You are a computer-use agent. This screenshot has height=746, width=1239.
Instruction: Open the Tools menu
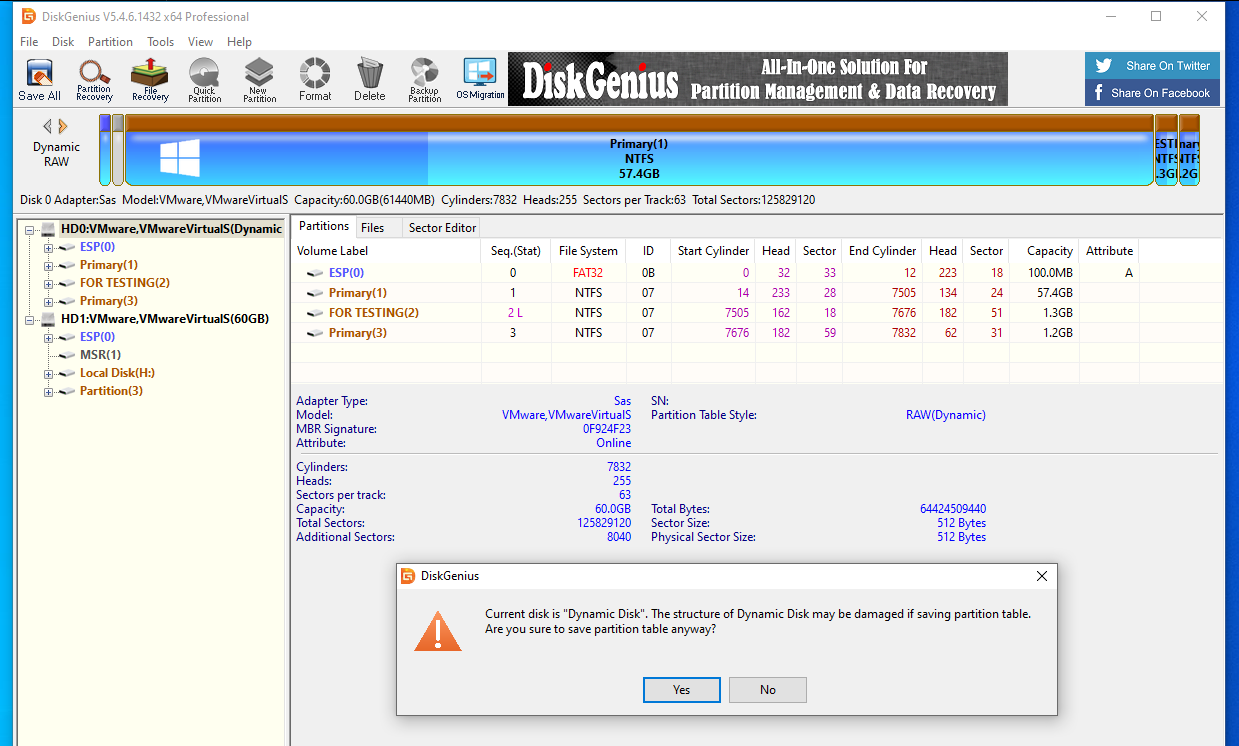[160, 42]
